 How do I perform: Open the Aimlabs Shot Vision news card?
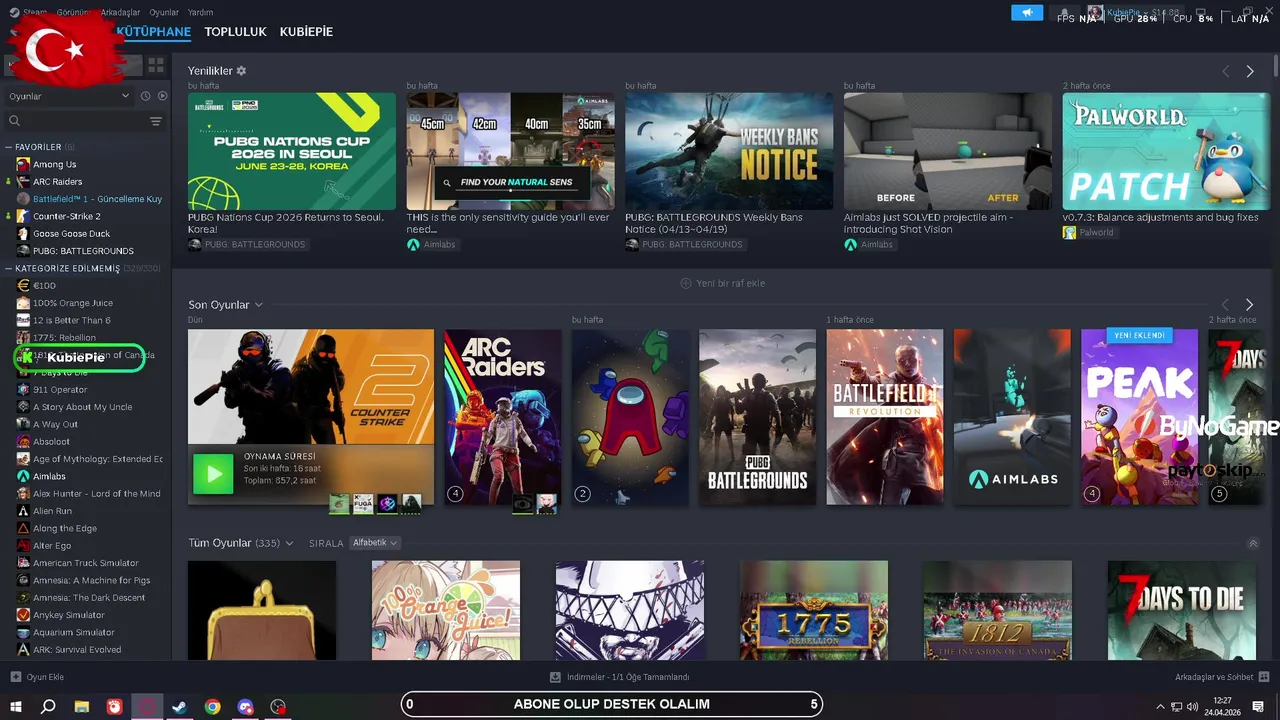(x=948, y=152)
